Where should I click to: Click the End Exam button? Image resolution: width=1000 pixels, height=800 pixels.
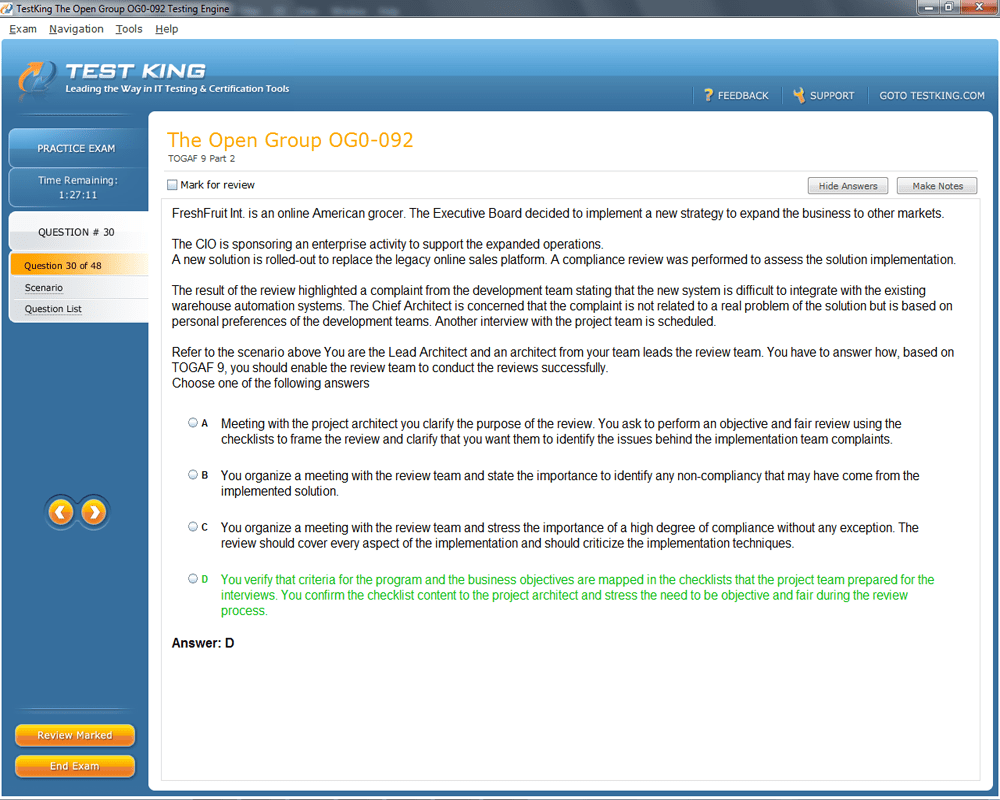pyautogui.click(x=75, y=766)
